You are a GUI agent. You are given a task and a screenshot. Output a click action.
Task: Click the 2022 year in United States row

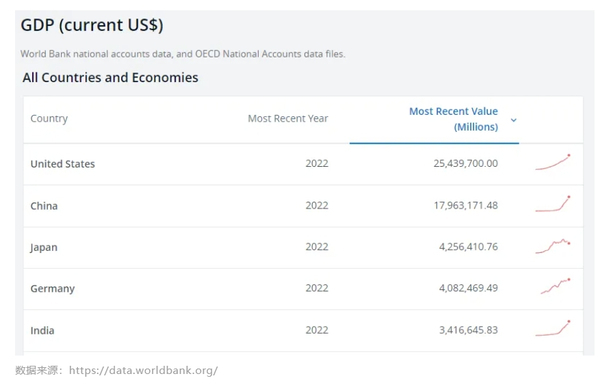[317, 163]
